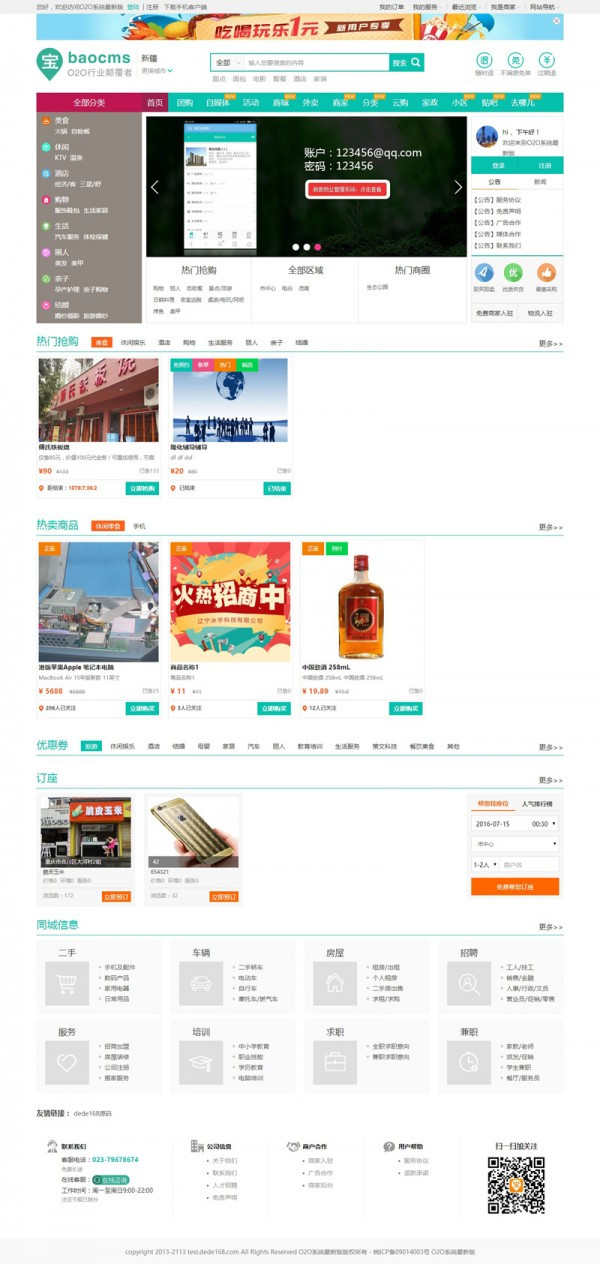Click the 亲子 category icon in sidebar
The image size is (600, 1264).
[x=46, y=279]
